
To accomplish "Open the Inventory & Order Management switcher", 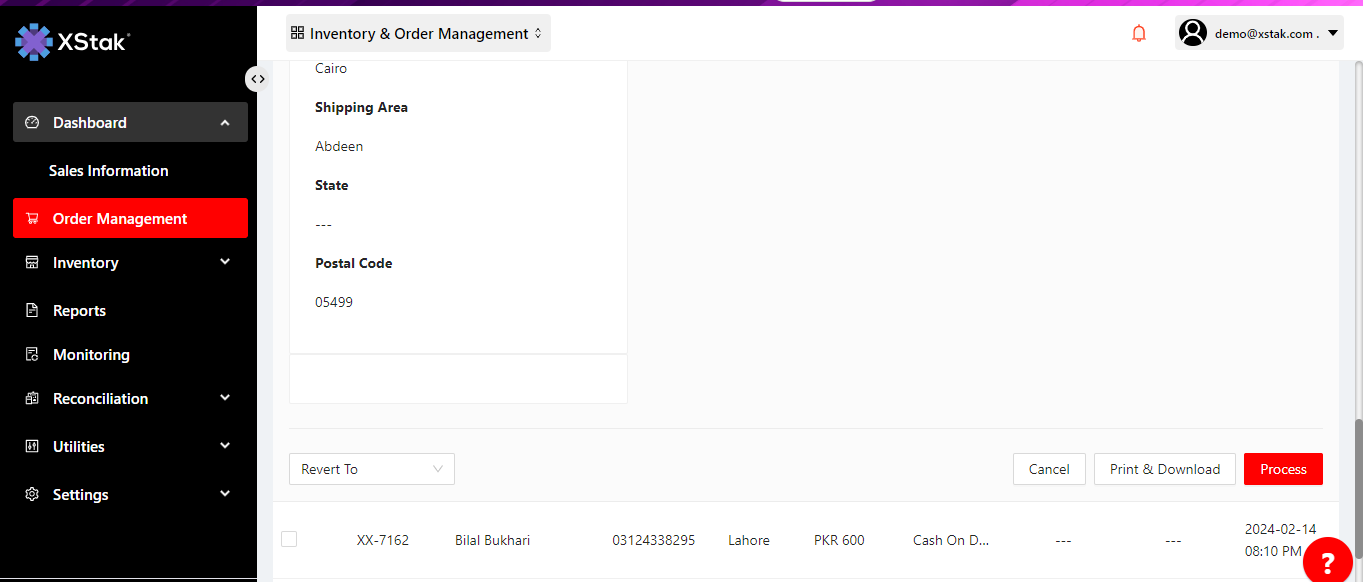I will 417,34.
